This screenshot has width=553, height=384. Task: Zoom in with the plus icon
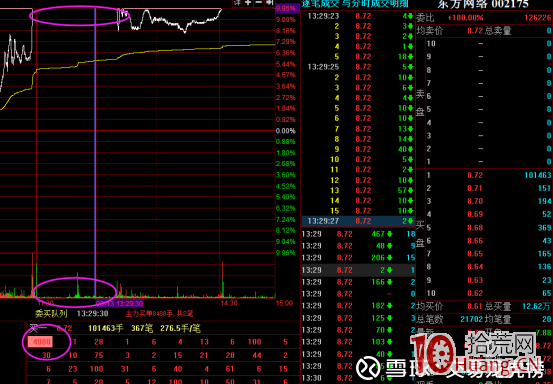[248, 2]
